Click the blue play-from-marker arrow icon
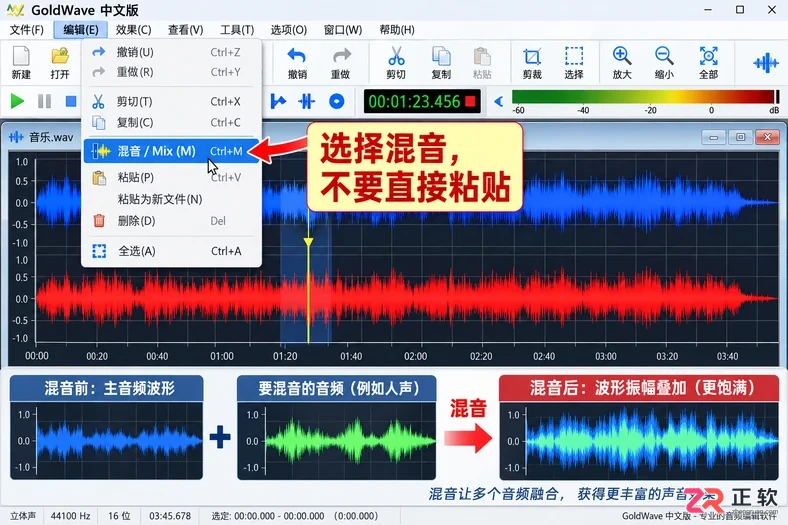Image resolution: width=788 pixels, height=525 pixels. pyautogui.click(x=278, y=101)
